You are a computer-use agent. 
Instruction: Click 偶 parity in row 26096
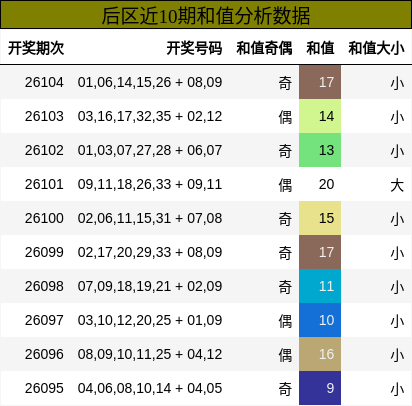click(285, 355)
